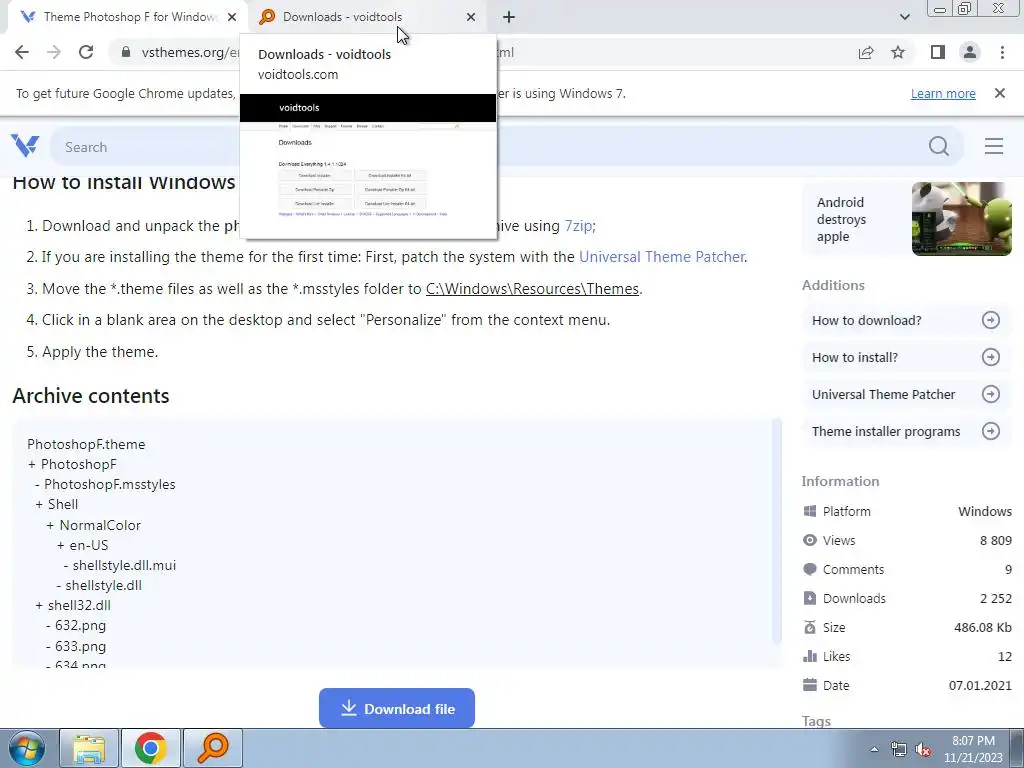Open Universal Theme Patcher link in instructions
The height and width of the screenshot is (768, 1024).
(662, 257)
